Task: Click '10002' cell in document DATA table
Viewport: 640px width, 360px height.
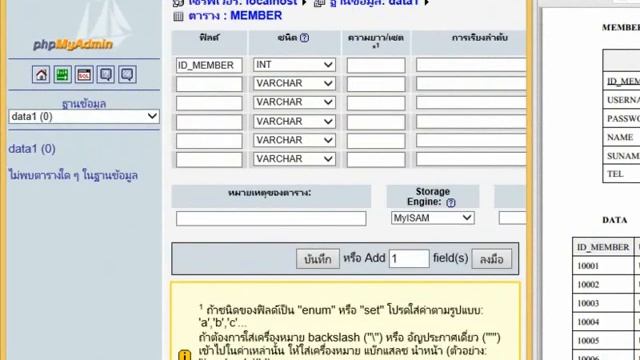Action: (603, 285)
